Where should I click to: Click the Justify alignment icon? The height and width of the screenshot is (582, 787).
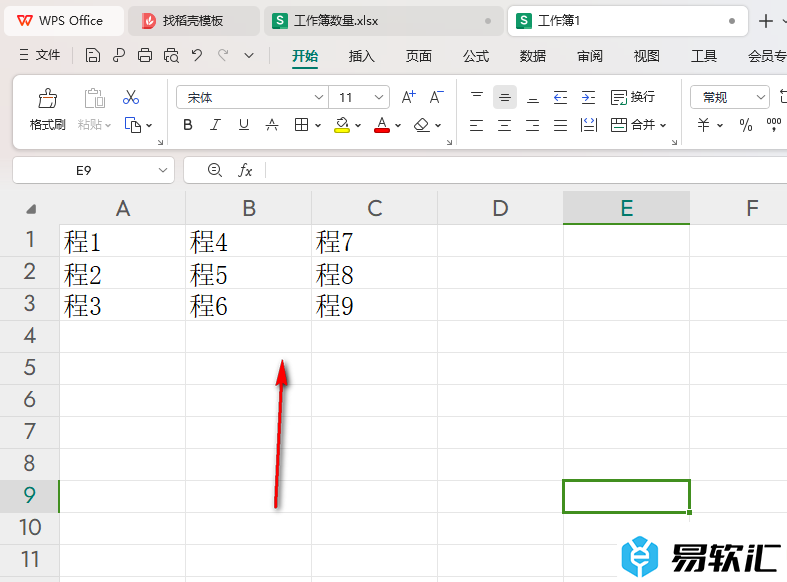click(x=560, y=125)
